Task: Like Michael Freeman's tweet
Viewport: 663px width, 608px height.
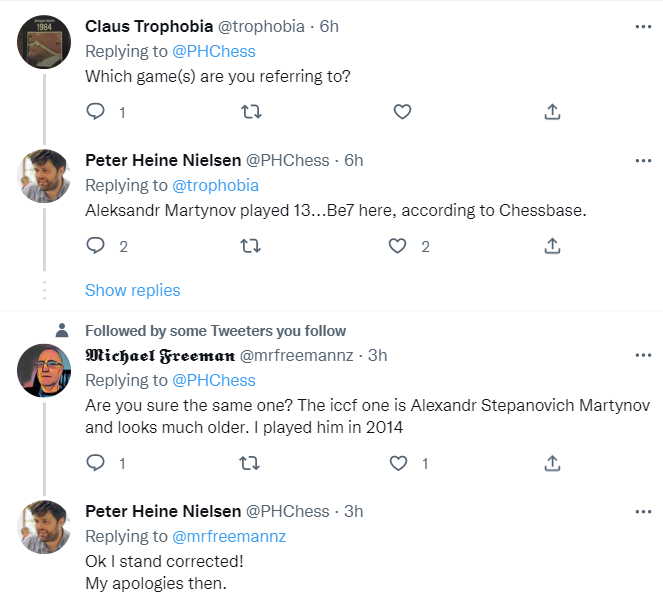Action: coord(398,463)
